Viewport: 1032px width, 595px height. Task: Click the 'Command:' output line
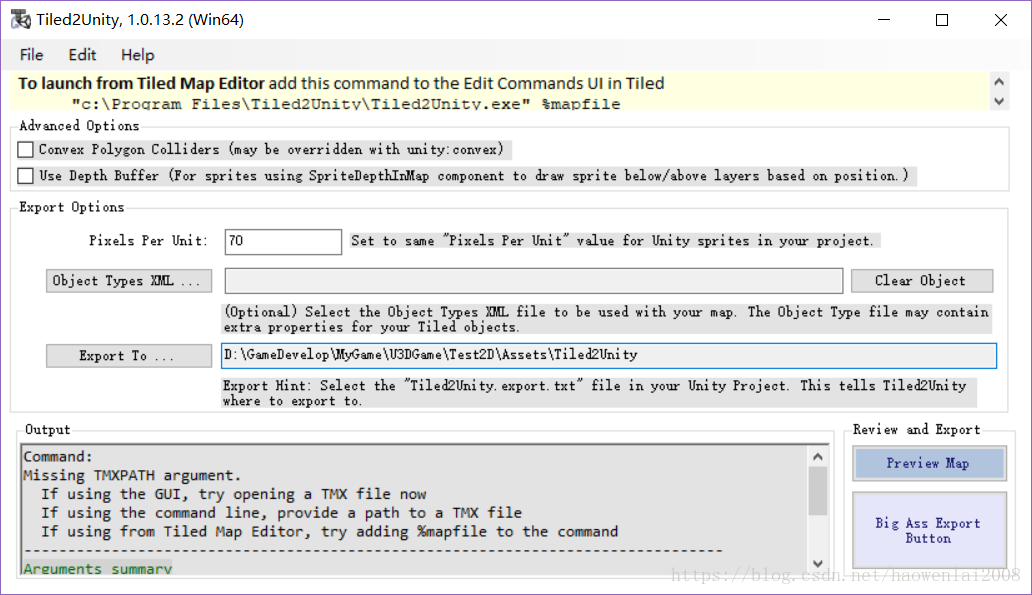[x=58, y=456]
